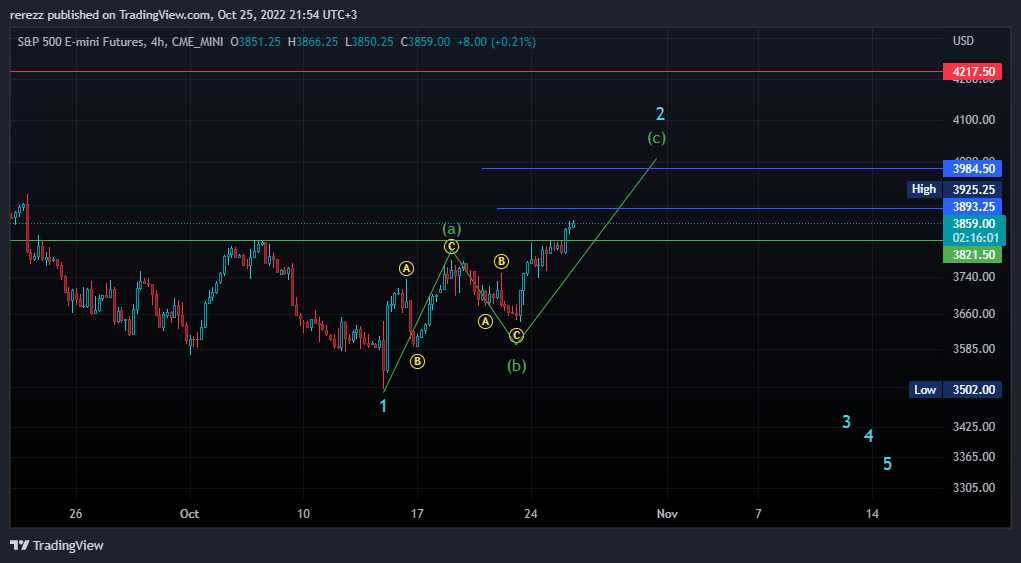Click the high value H3866.25
The width and height of the screenshot is (1021, 563).
click(x=313, y=42)
